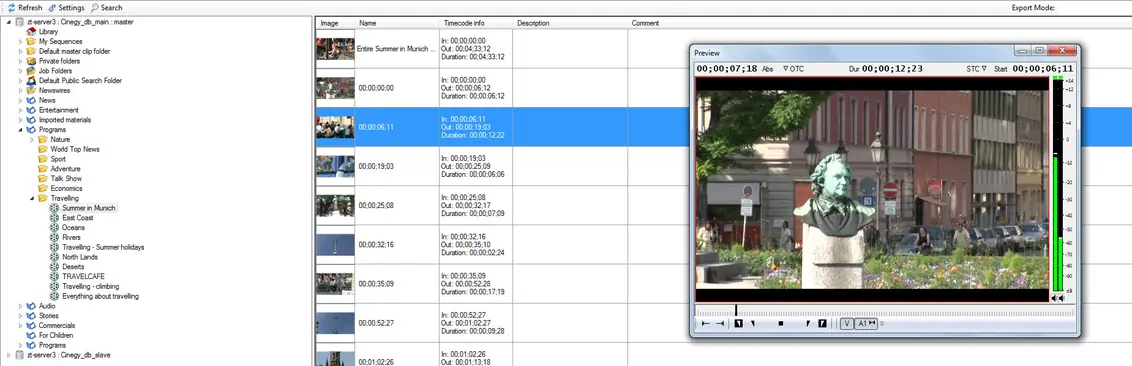This screenshot has width=1132, height=366.
Task: Click the Private folders icon
Action: pos(31,61)
